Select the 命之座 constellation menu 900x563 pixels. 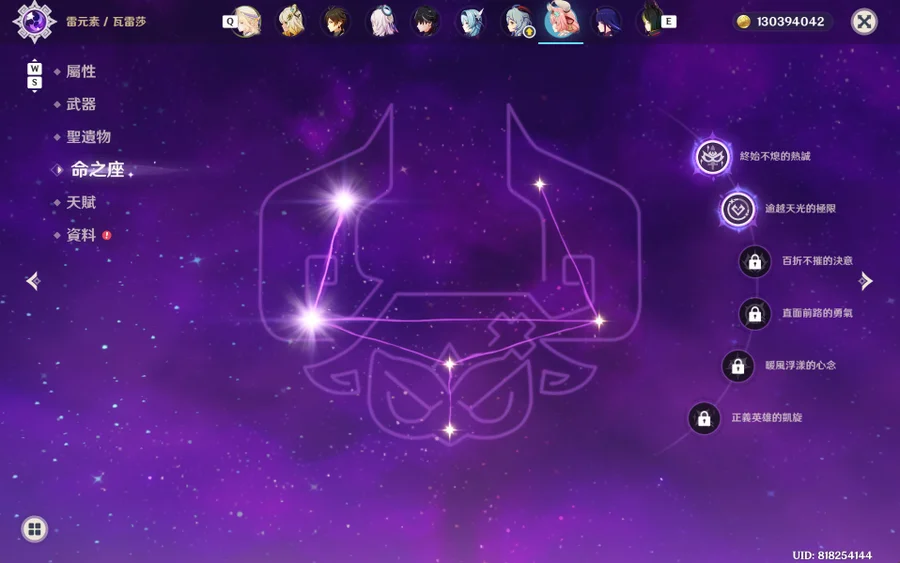(98, 169)
